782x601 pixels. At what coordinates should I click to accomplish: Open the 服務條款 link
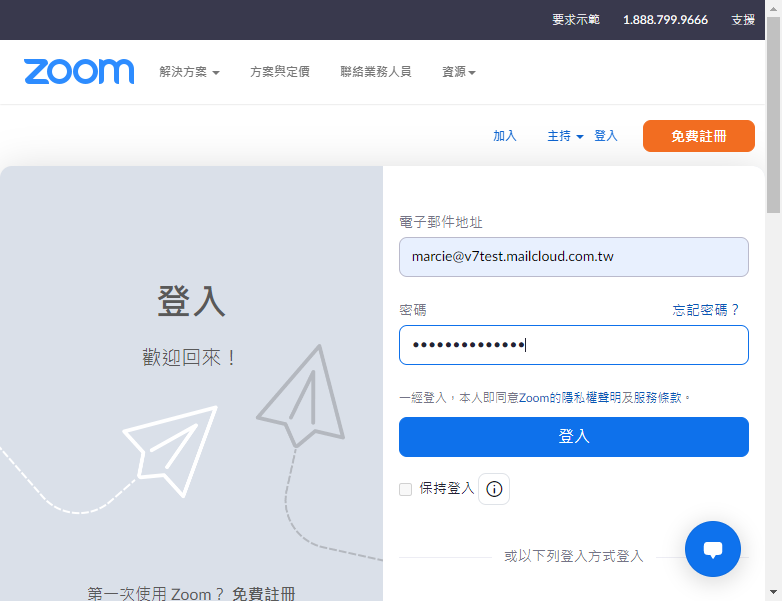pos(657,398)
